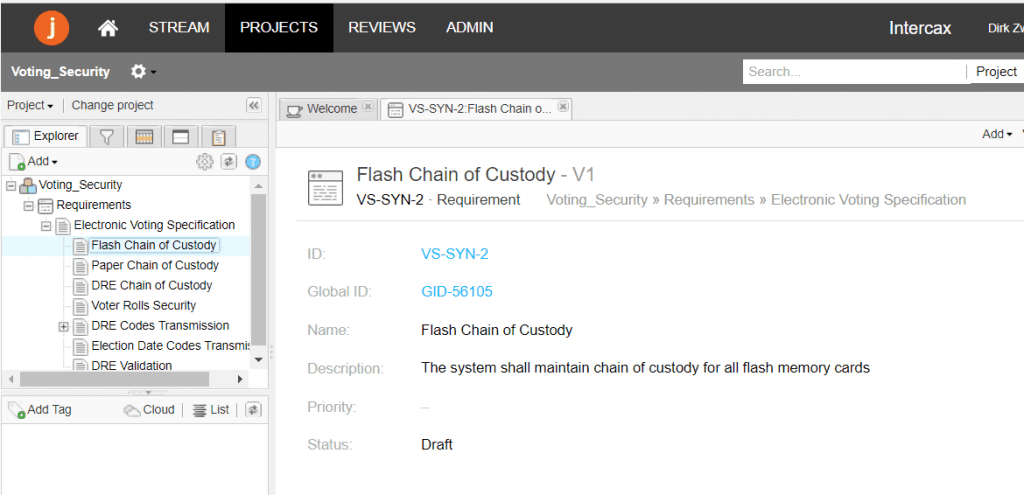Expand the DRE Codes Transmission node
This screenshot has width=1024, height=495.
click(64, 326)
